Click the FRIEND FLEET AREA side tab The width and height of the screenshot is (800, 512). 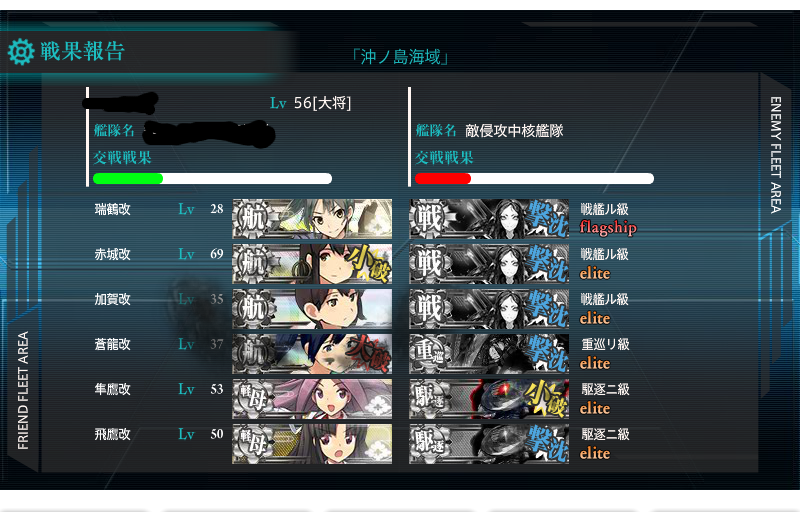click(23, 391)
